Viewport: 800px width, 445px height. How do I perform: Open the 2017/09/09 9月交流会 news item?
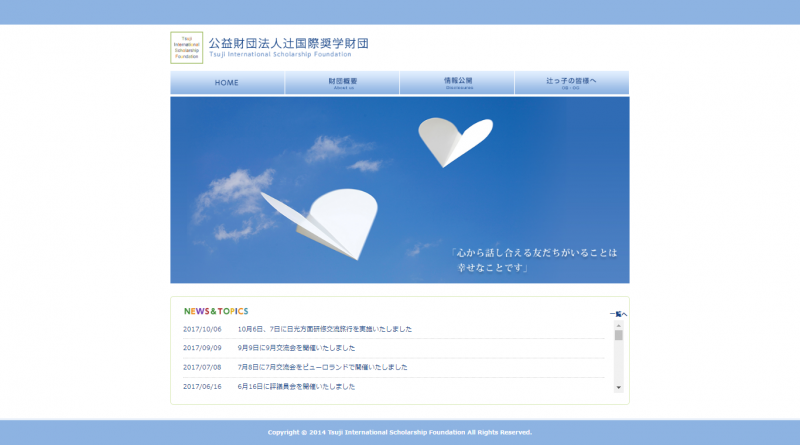(x=296, y=348)
